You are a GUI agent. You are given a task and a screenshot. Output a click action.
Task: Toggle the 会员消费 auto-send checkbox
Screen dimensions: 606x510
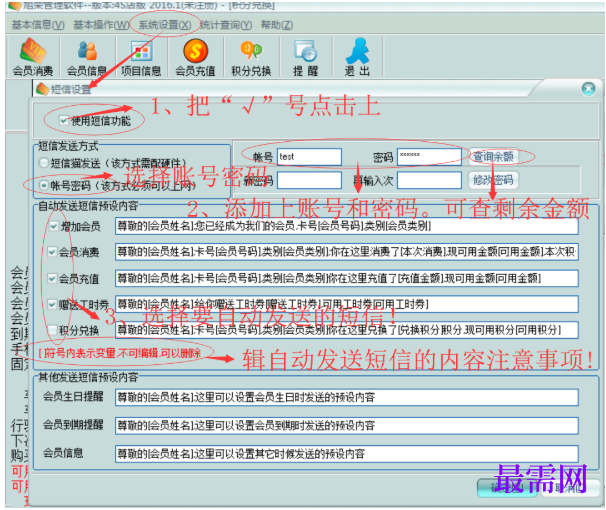52,252
